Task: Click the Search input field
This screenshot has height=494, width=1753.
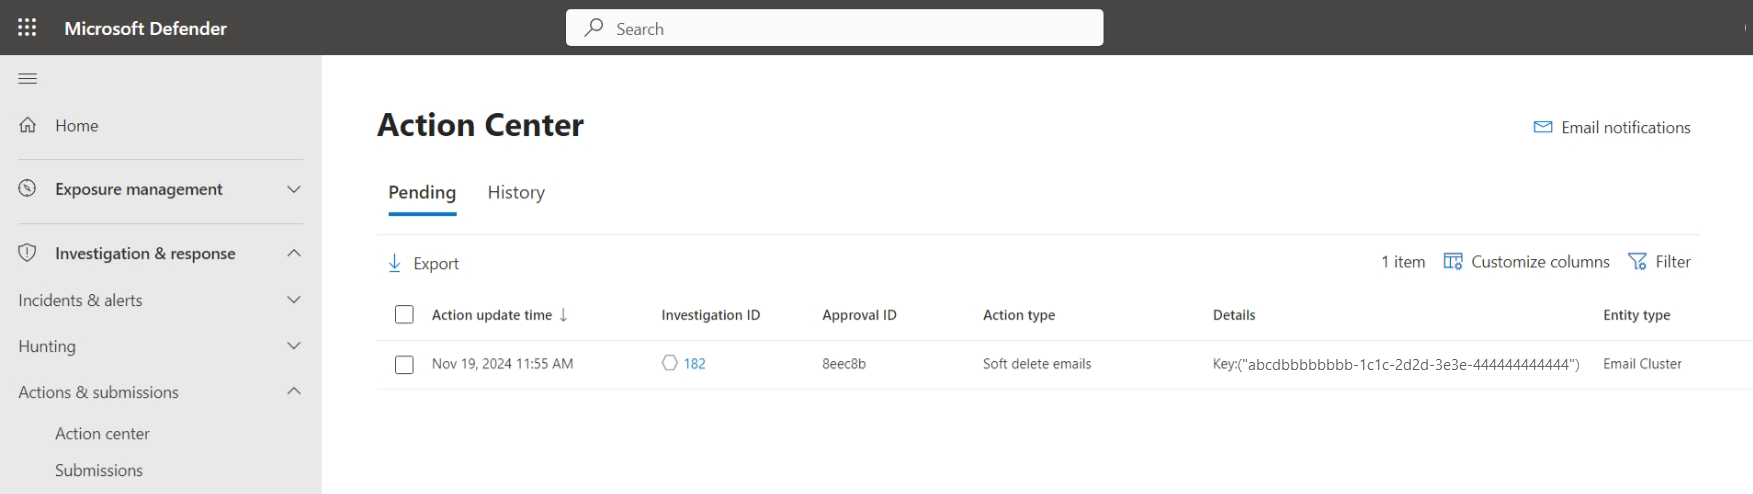Action: (x=835, y=28)
